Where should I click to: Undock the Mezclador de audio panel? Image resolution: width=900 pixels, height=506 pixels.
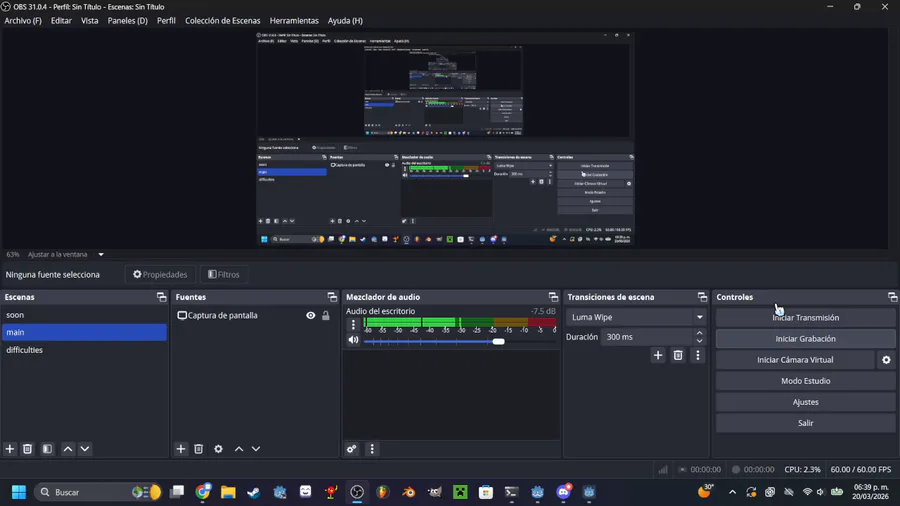(x=553, y=297)
